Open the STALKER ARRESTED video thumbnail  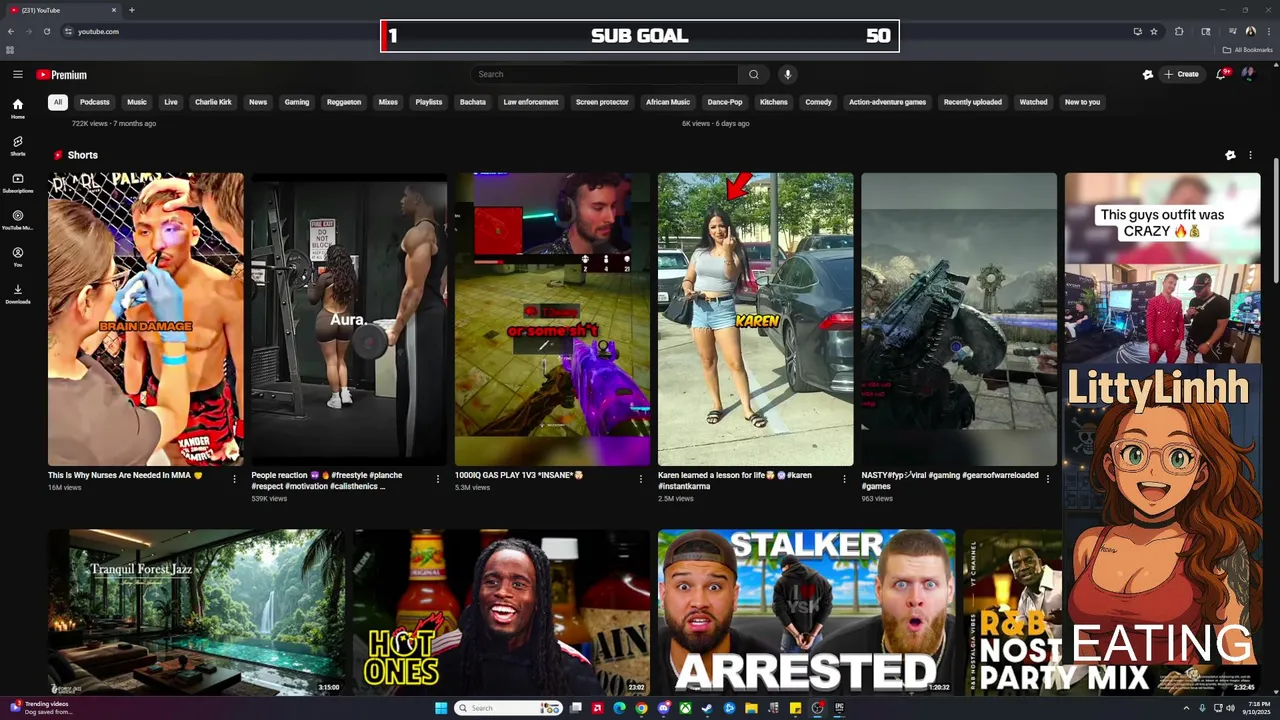click(x=806, y=612)
